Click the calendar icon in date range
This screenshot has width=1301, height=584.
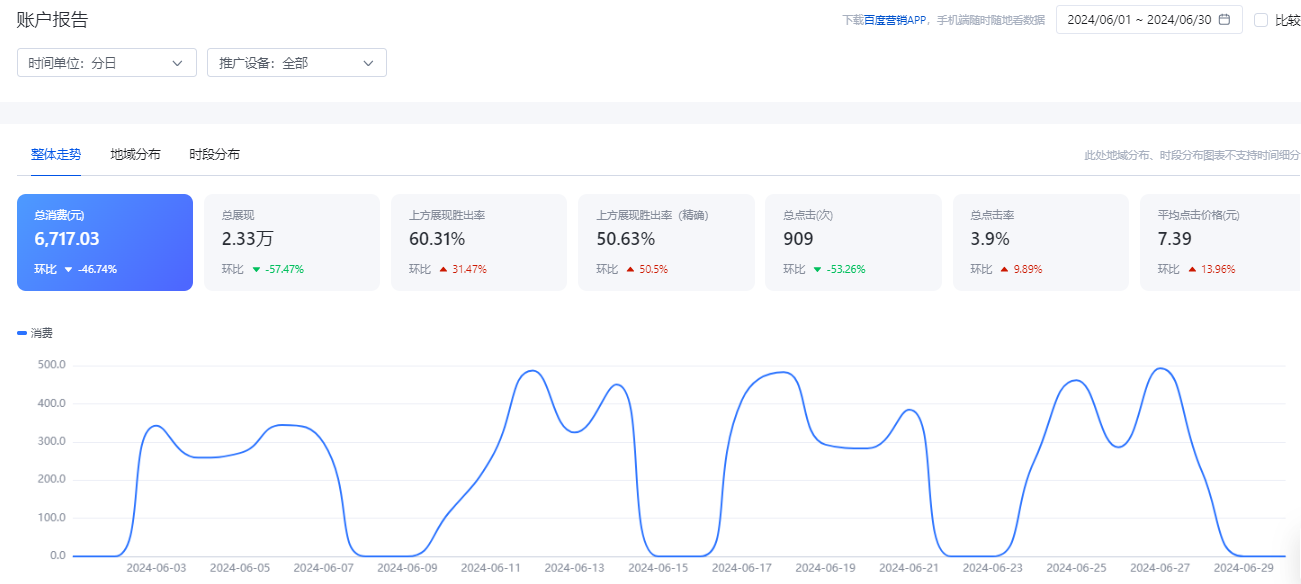coord(1224,20)
